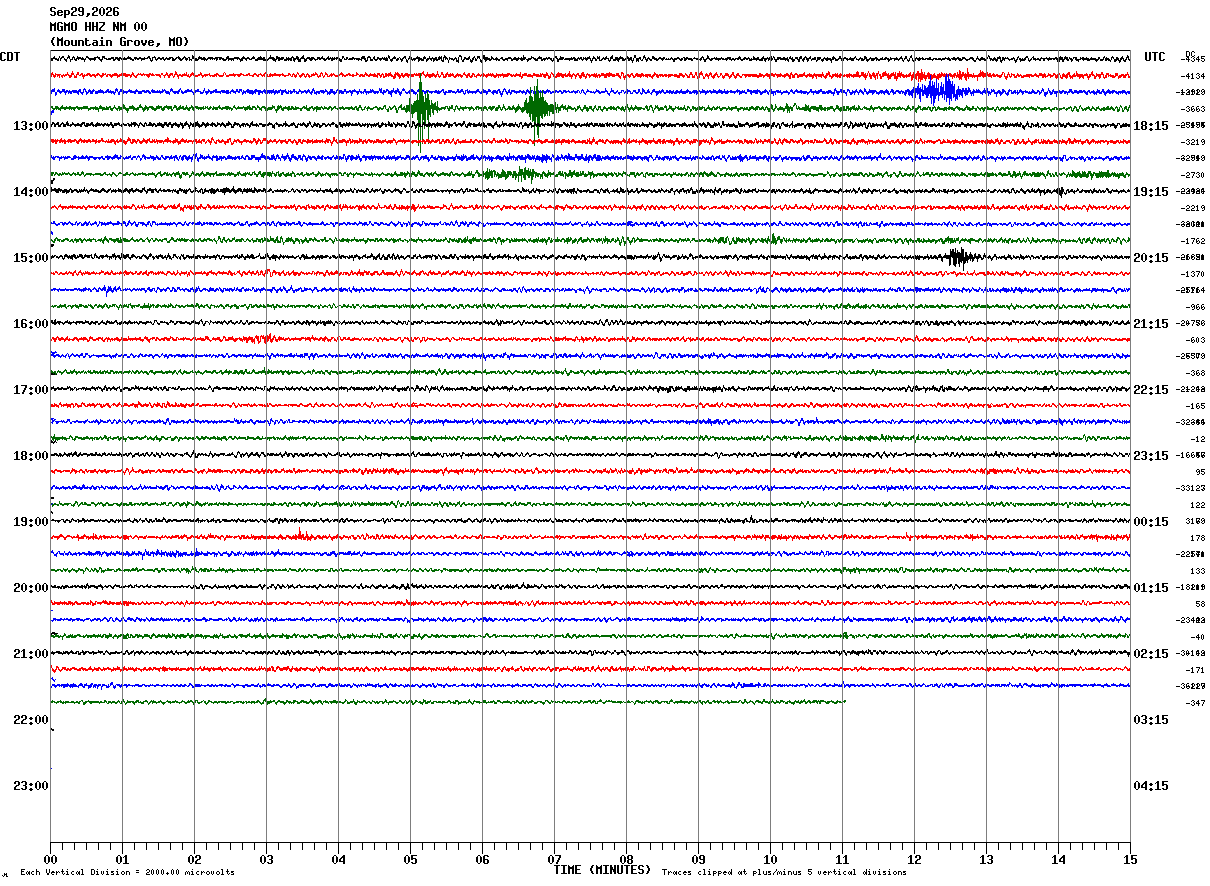Click the CDT timezone label
Image resolution: width=1210 pixels, height=886 pixels.
click(10, 57)
